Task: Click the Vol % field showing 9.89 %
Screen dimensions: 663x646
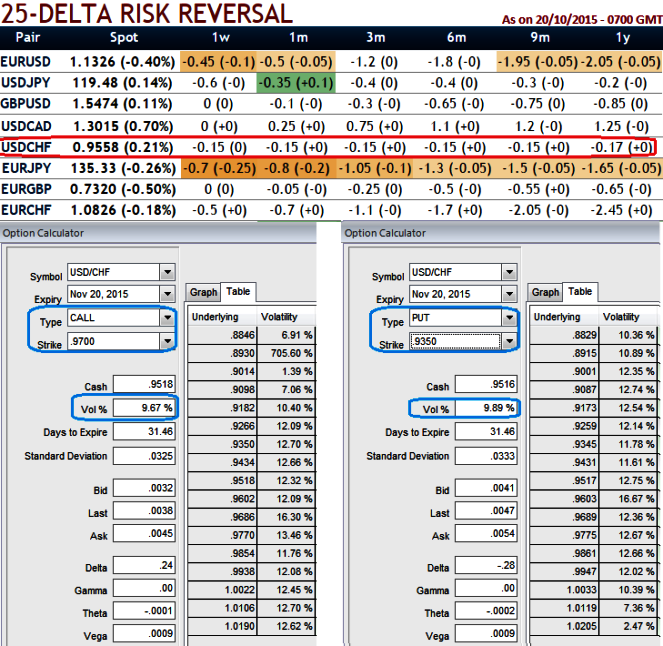Action: [485, 408]
